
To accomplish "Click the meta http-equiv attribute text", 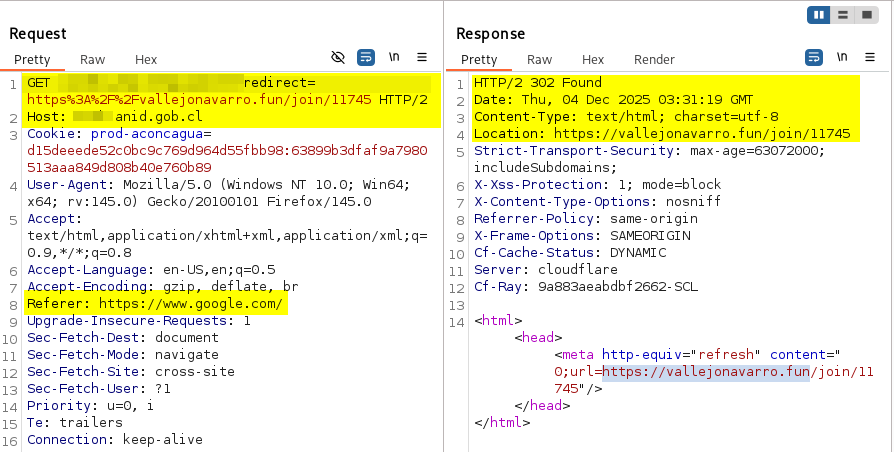I will tap(641, 355).
